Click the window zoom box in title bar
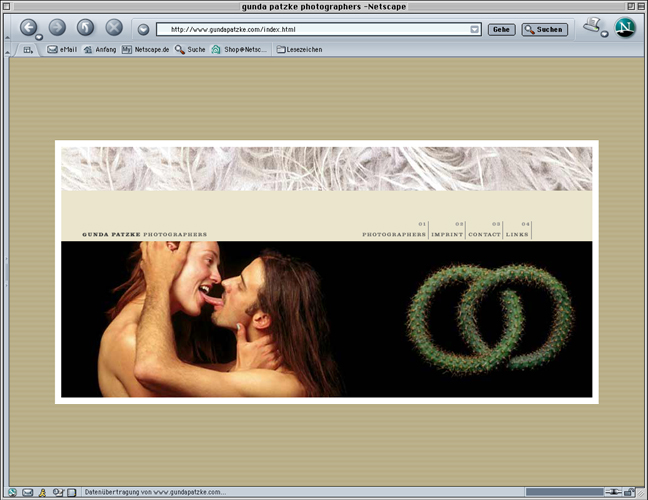The height and width of the screenshot is (500, 648). coord(631,6)
